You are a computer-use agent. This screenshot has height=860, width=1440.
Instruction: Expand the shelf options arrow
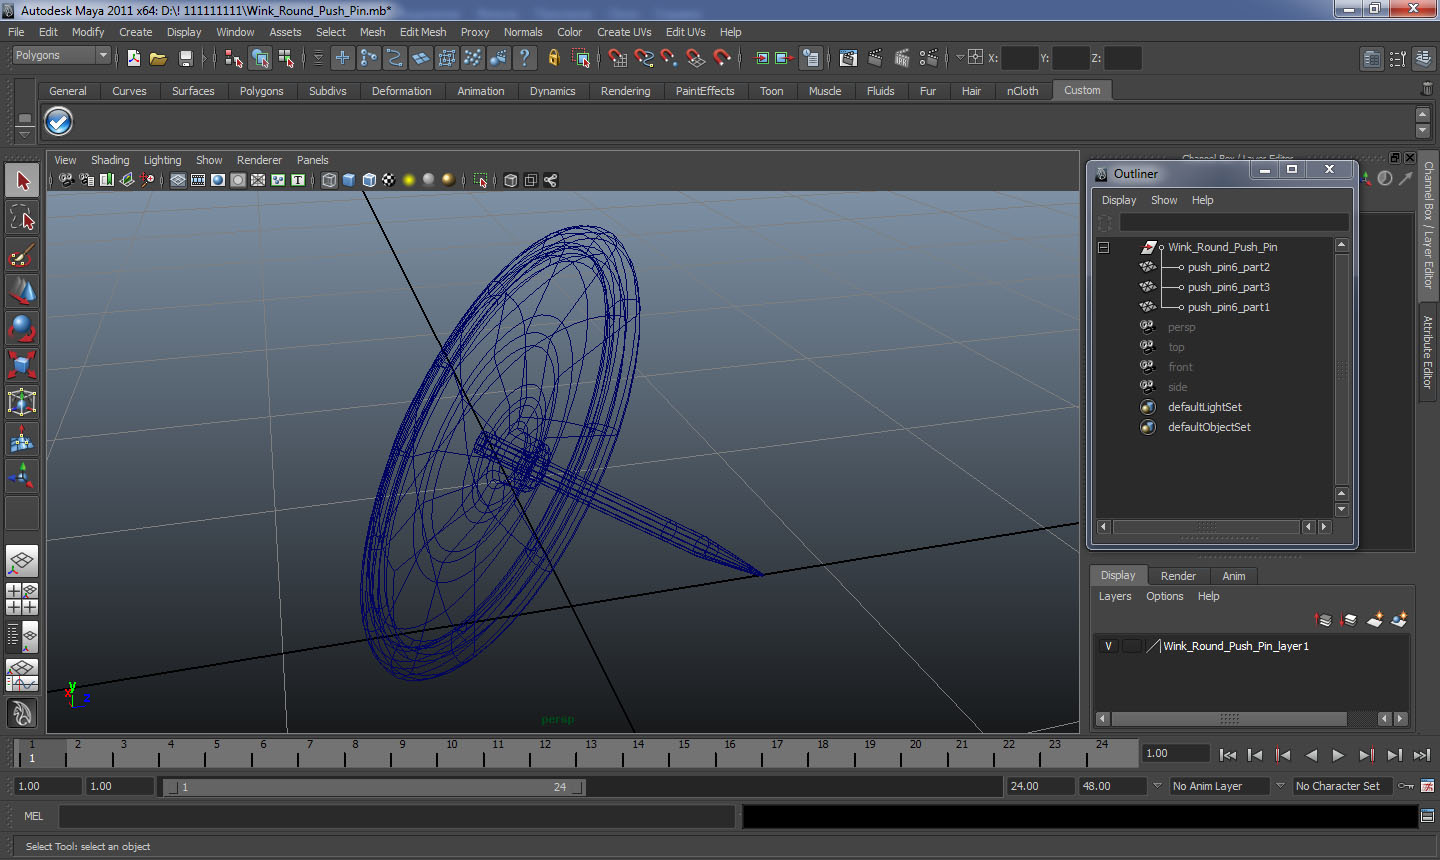[25, 133]
